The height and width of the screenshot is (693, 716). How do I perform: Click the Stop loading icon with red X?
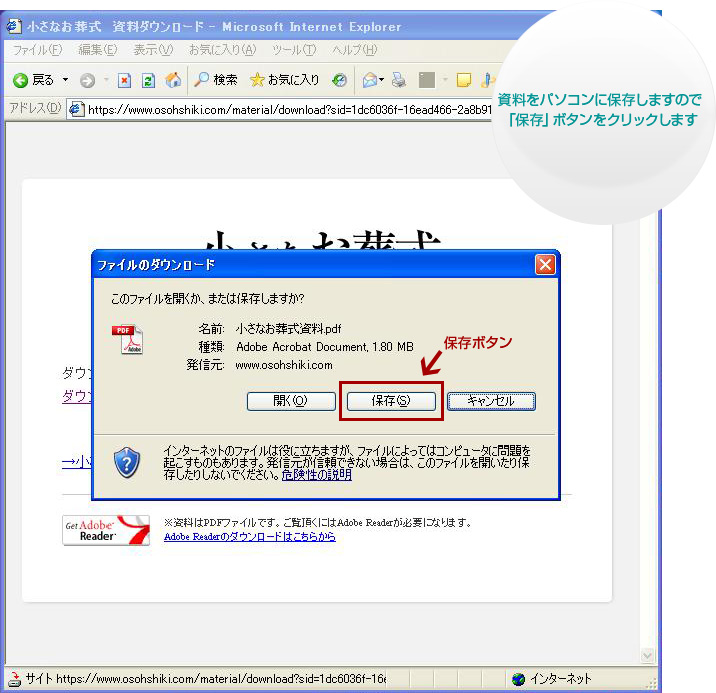(x=124, y=81)
